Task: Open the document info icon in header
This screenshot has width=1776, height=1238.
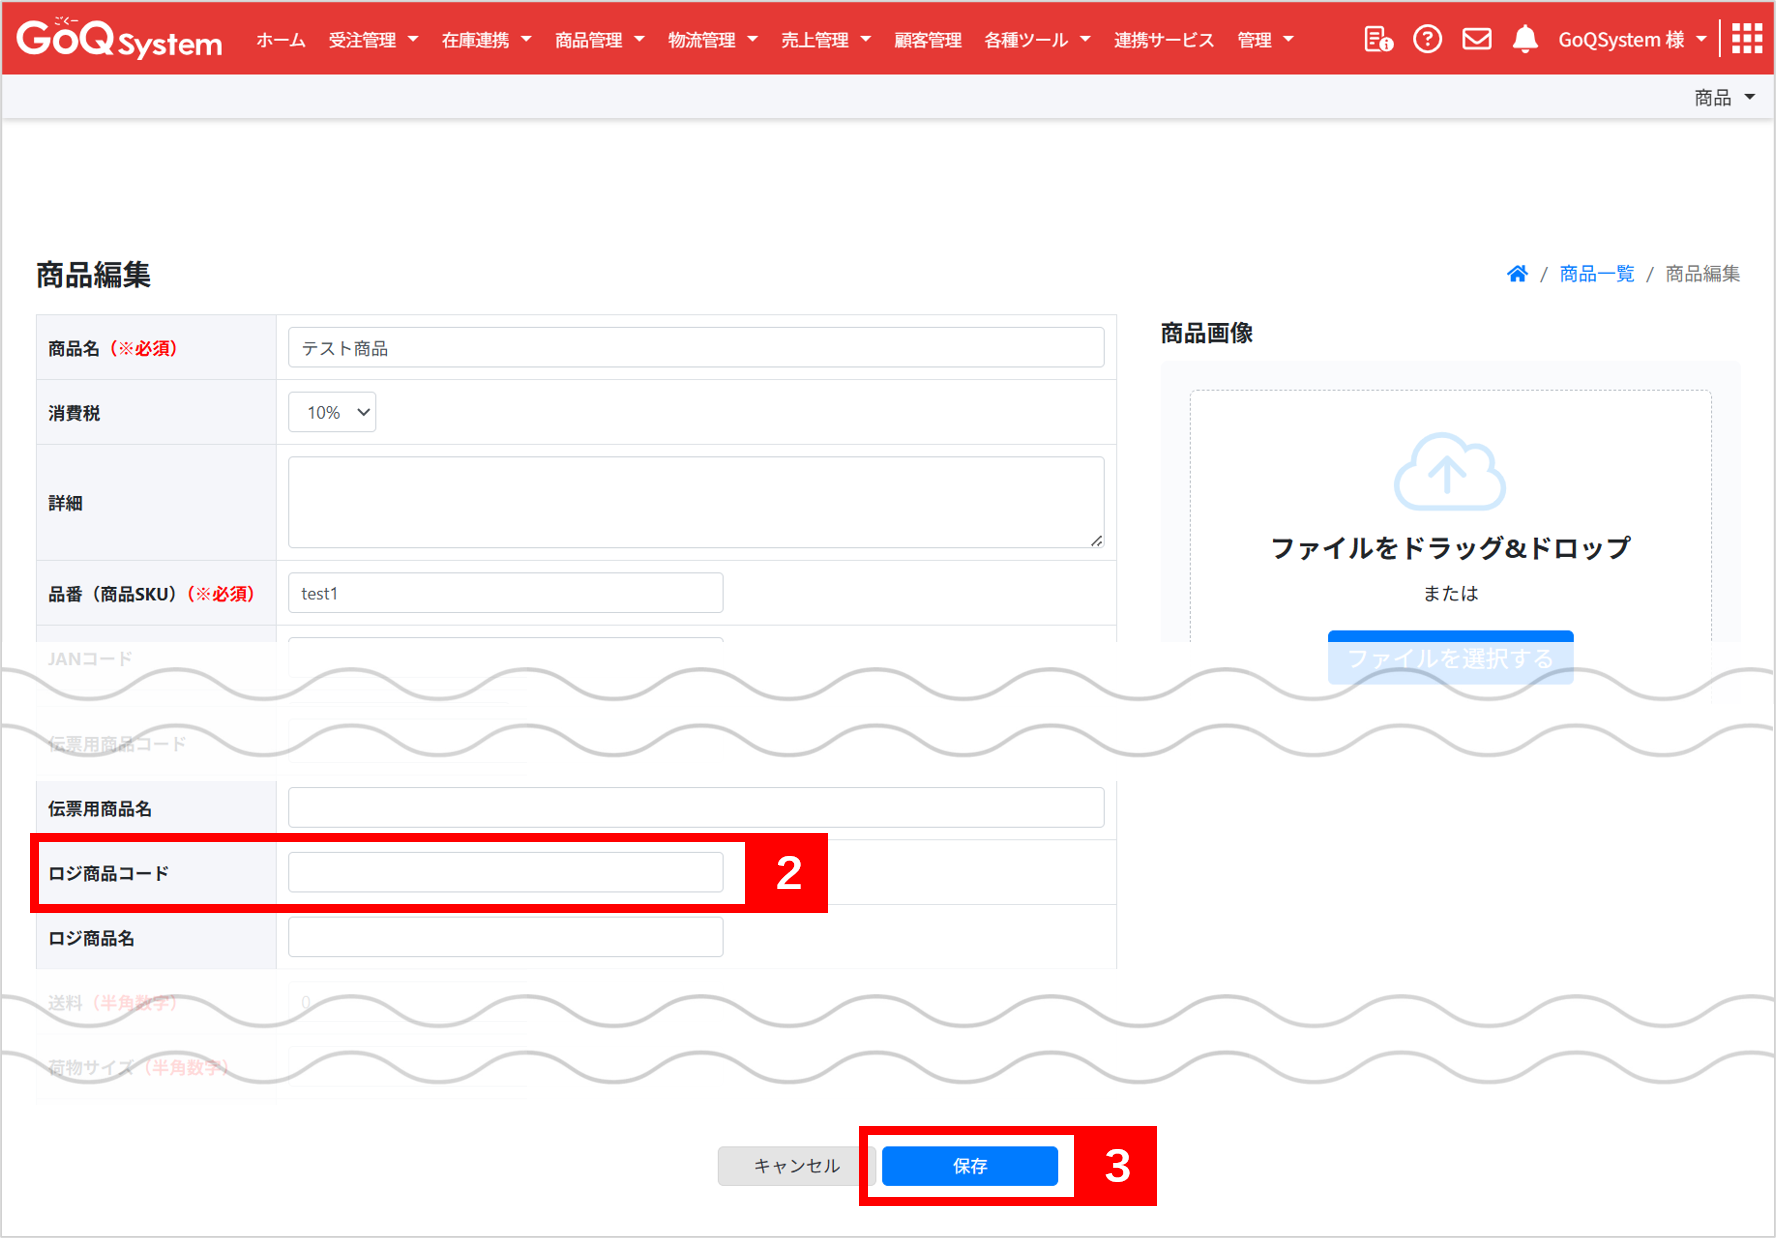Action: (x=1378, y=39)
